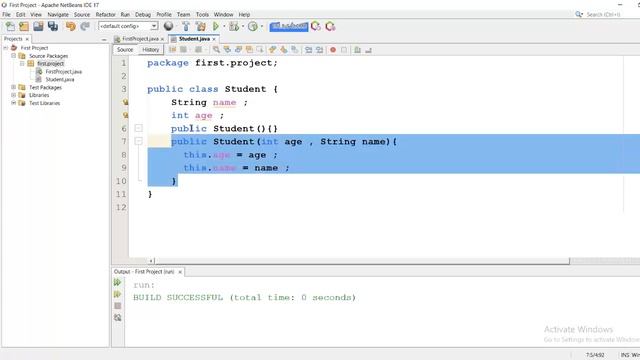The width and height of the screenshot is (640, 360).
Task: Click the Last Edit icon in editor toolbar
Action: tap(173, 50)
